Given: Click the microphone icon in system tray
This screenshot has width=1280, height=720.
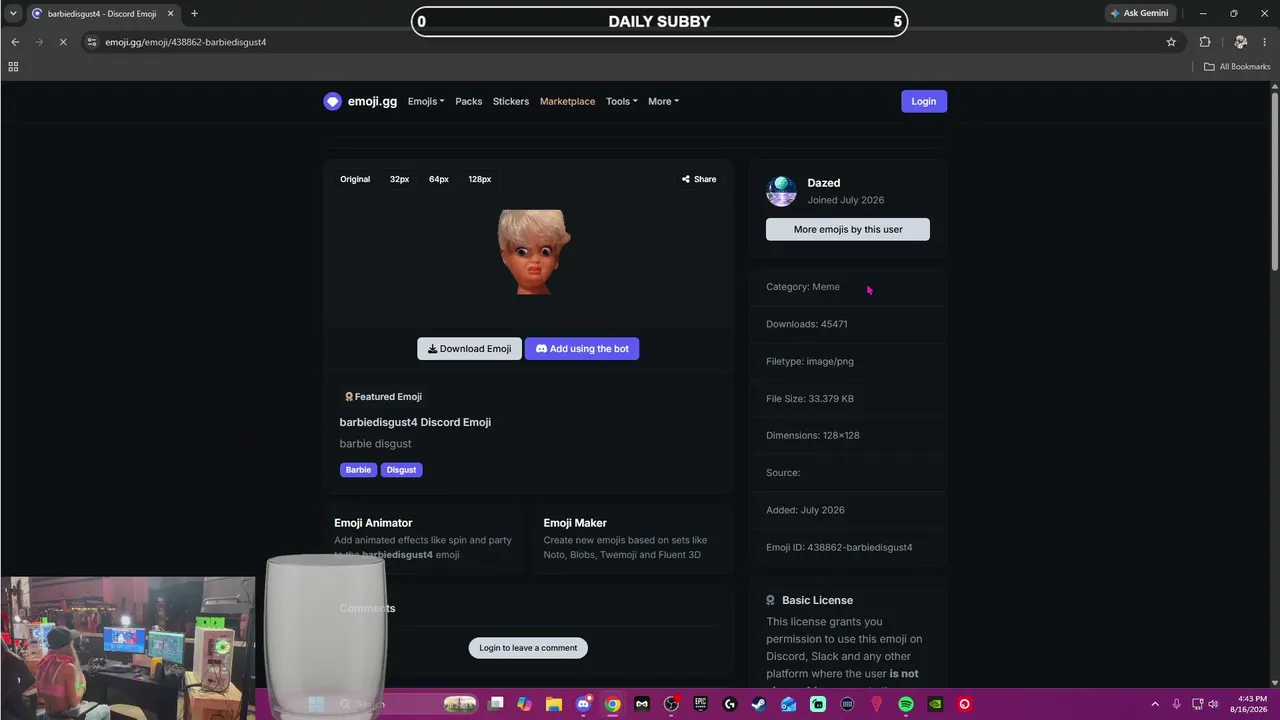Looking at the screenshot, I should 1177,704.
